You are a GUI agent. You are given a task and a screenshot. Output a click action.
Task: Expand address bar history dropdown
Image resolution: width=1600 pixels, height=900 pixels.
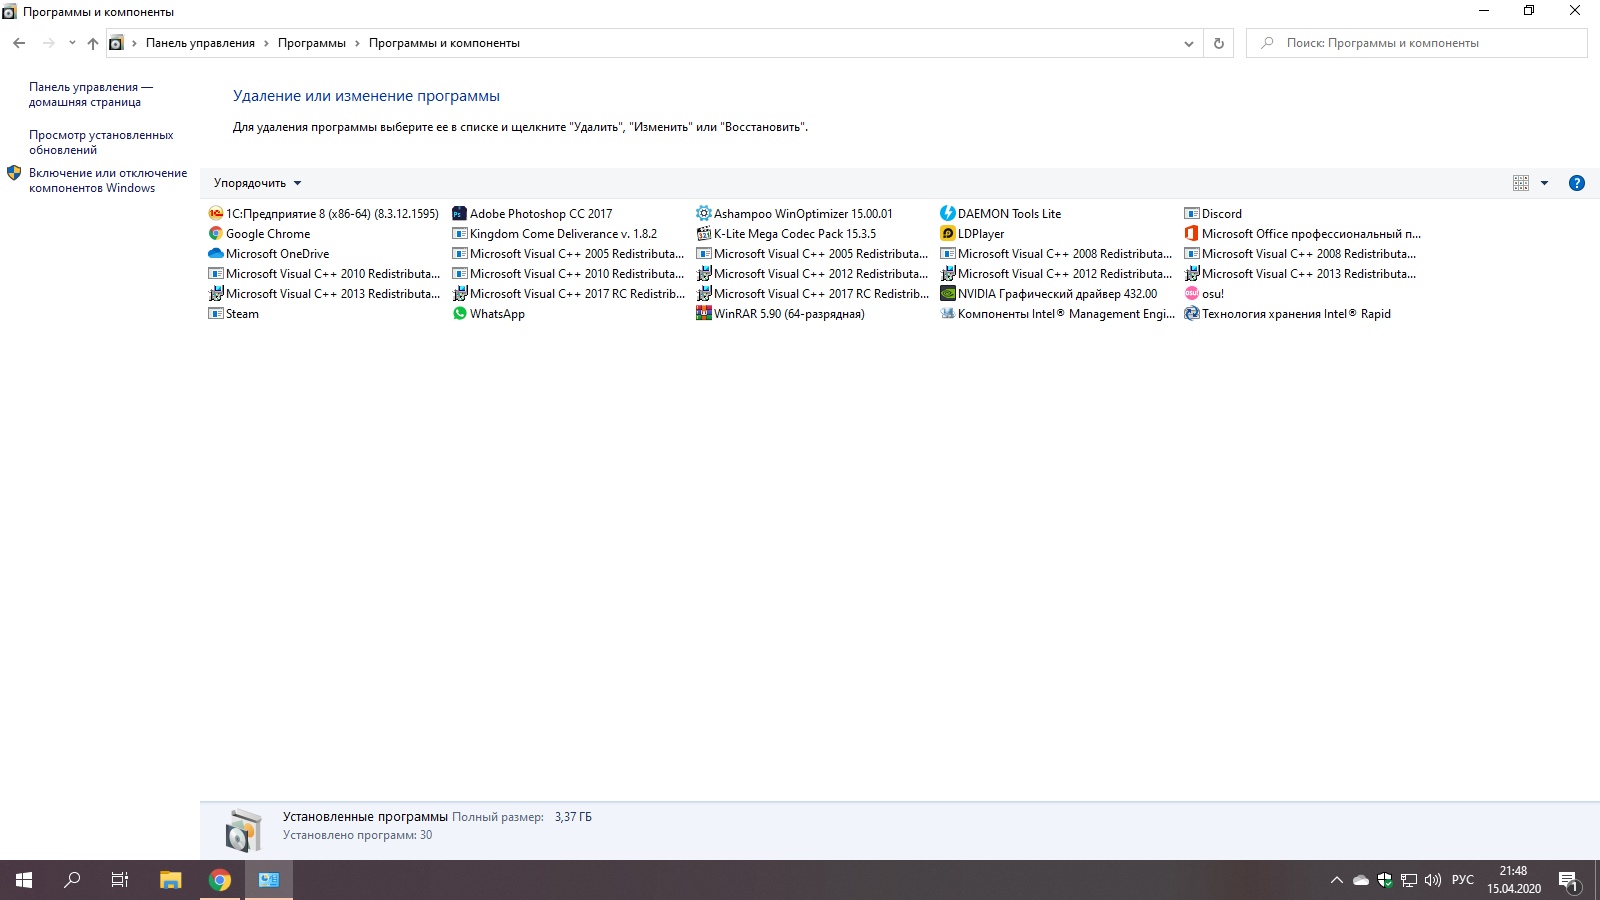tap(1188, 43)
